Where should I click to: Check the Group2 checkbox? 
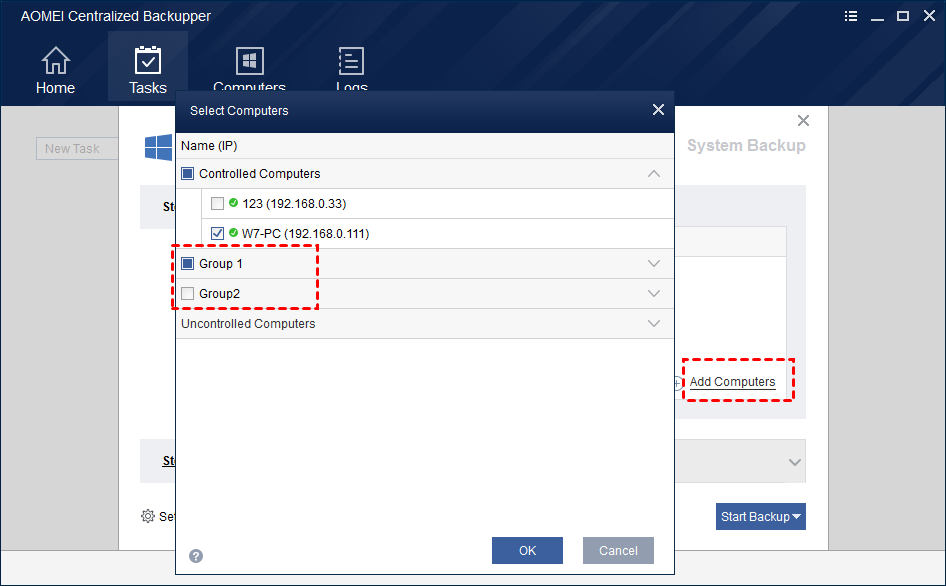[188, 294]
